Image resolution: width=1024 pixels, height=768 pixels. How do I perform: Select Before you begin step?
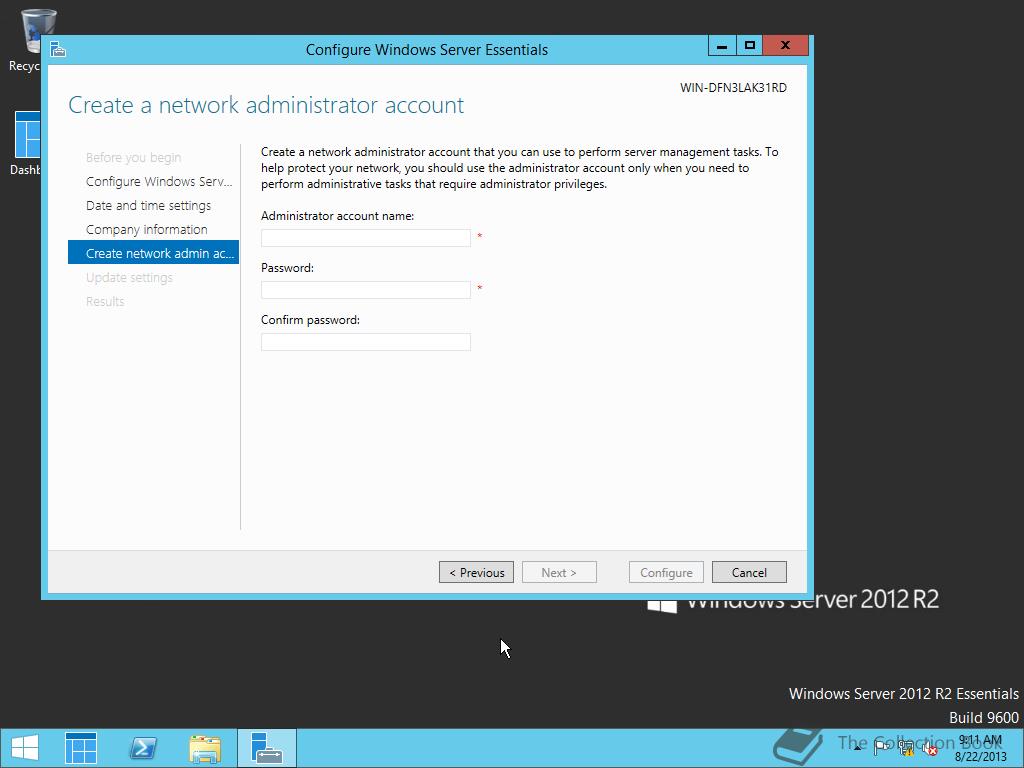point(133,157)
